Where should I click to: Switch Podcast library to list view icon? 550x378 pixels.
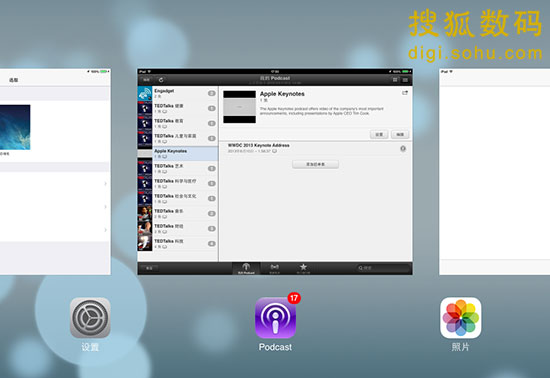coord(405,80)
